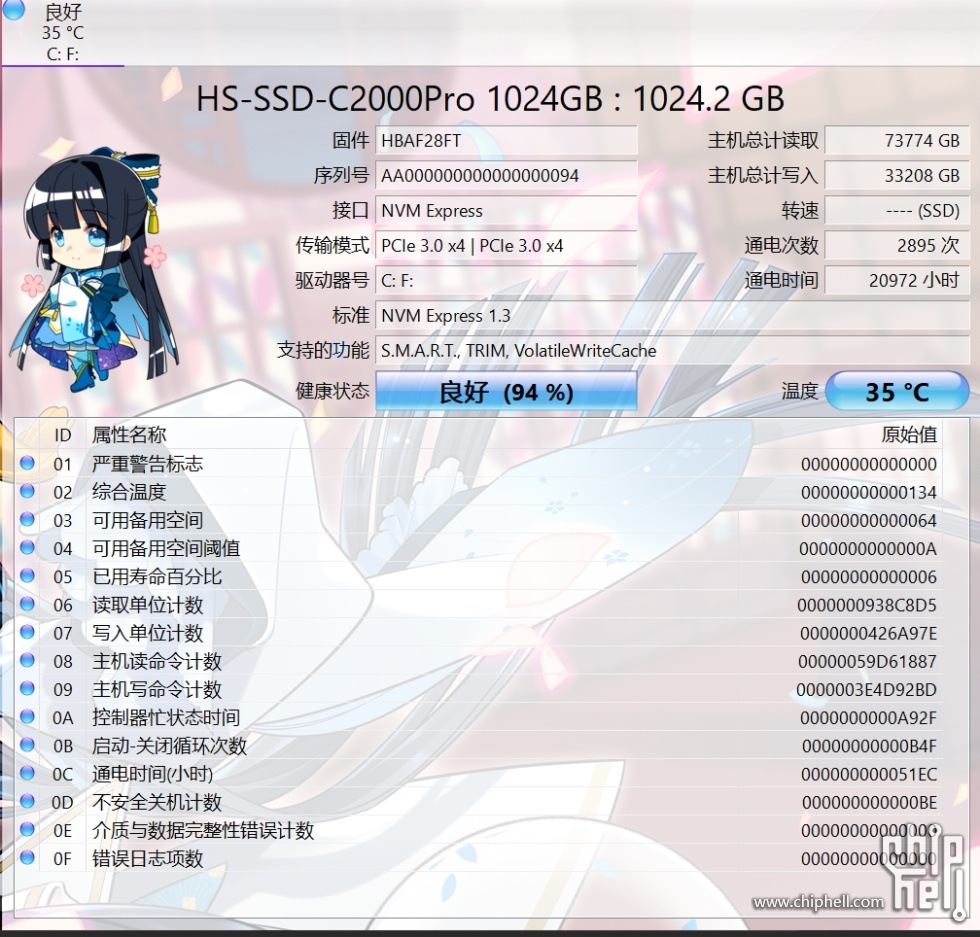Click the serial number field
This screenshot has height=937, width=980.
(506, 176)
